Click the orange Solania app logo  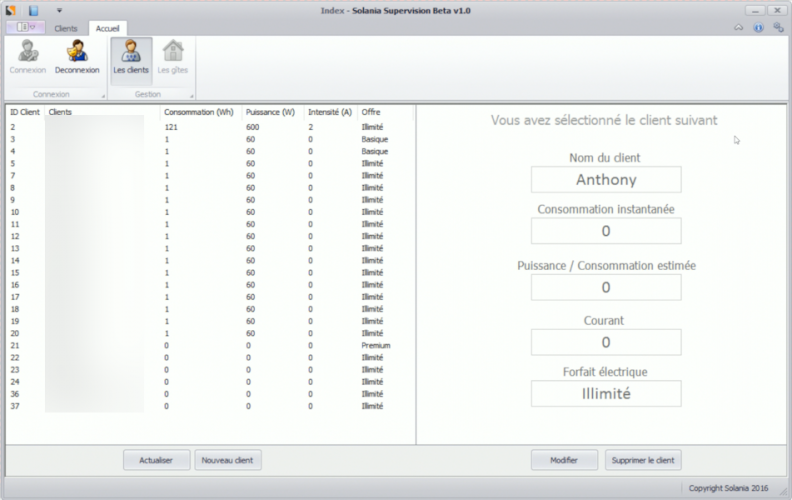tap(11, 10)
